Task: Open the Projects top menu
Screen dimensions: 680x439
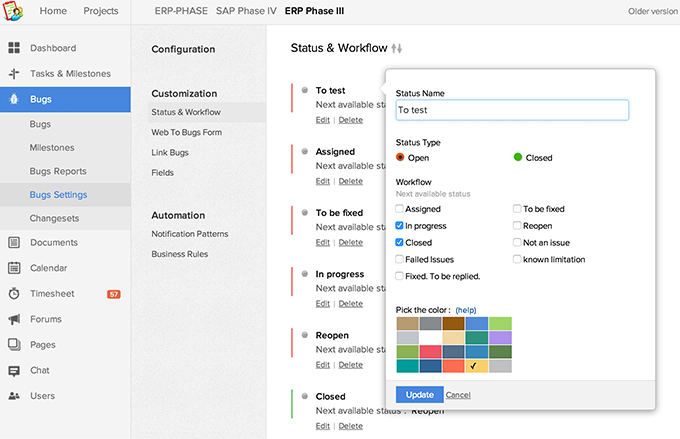Action: pyautogui.click(x=100, y=11)
